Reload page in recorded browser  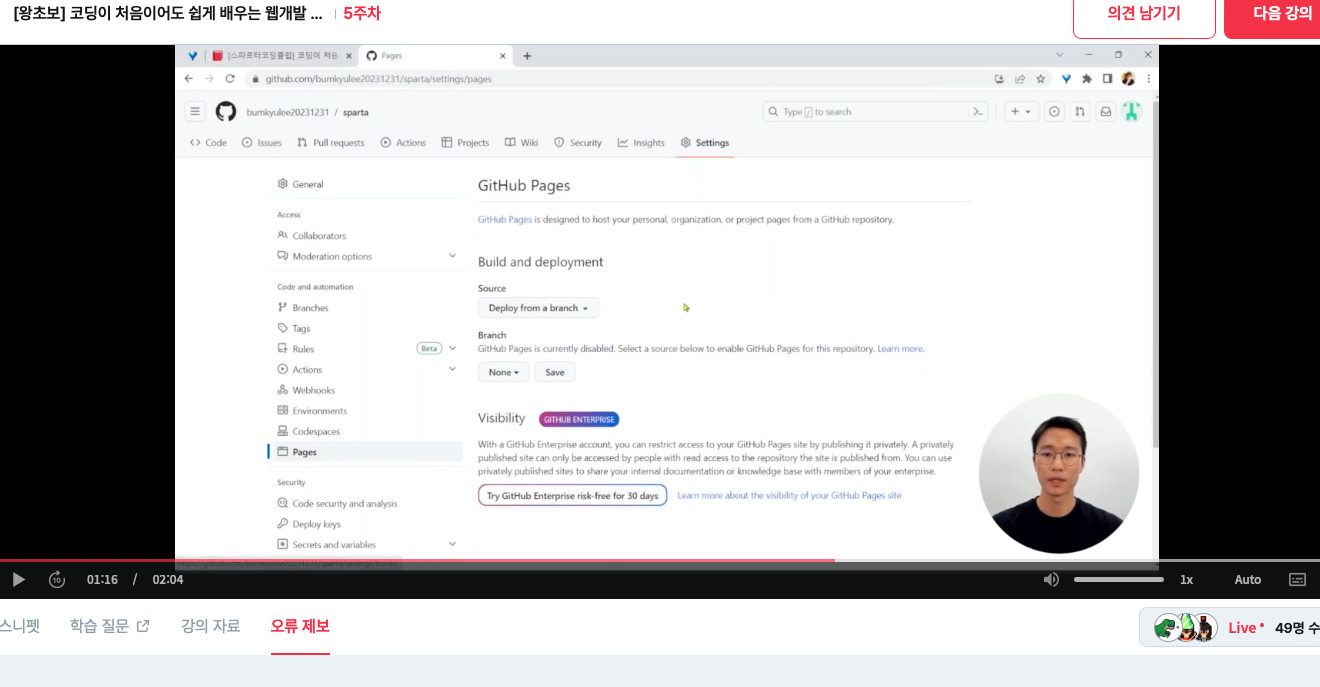(230, 78)
